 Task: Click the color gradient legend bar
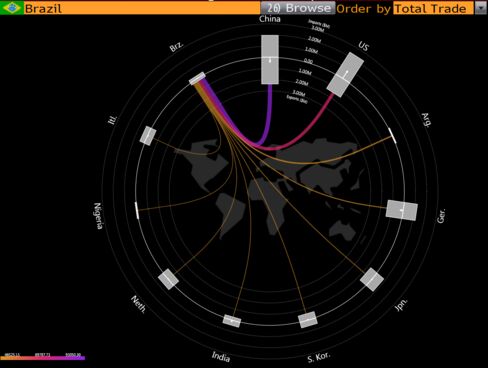(43, 358)
